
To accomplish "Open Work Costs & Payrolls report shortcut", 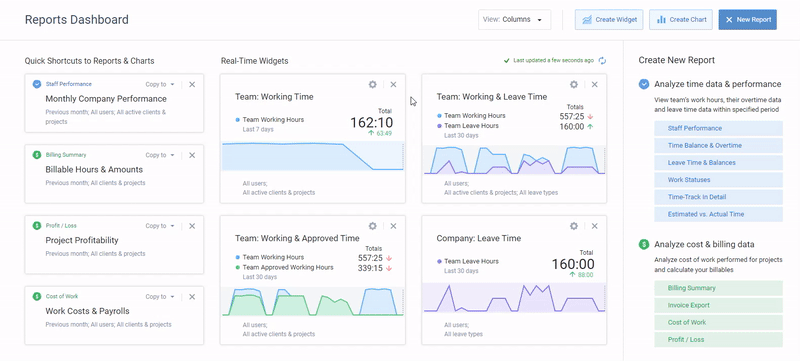I will pyautogui.click(x=87, y=311).
